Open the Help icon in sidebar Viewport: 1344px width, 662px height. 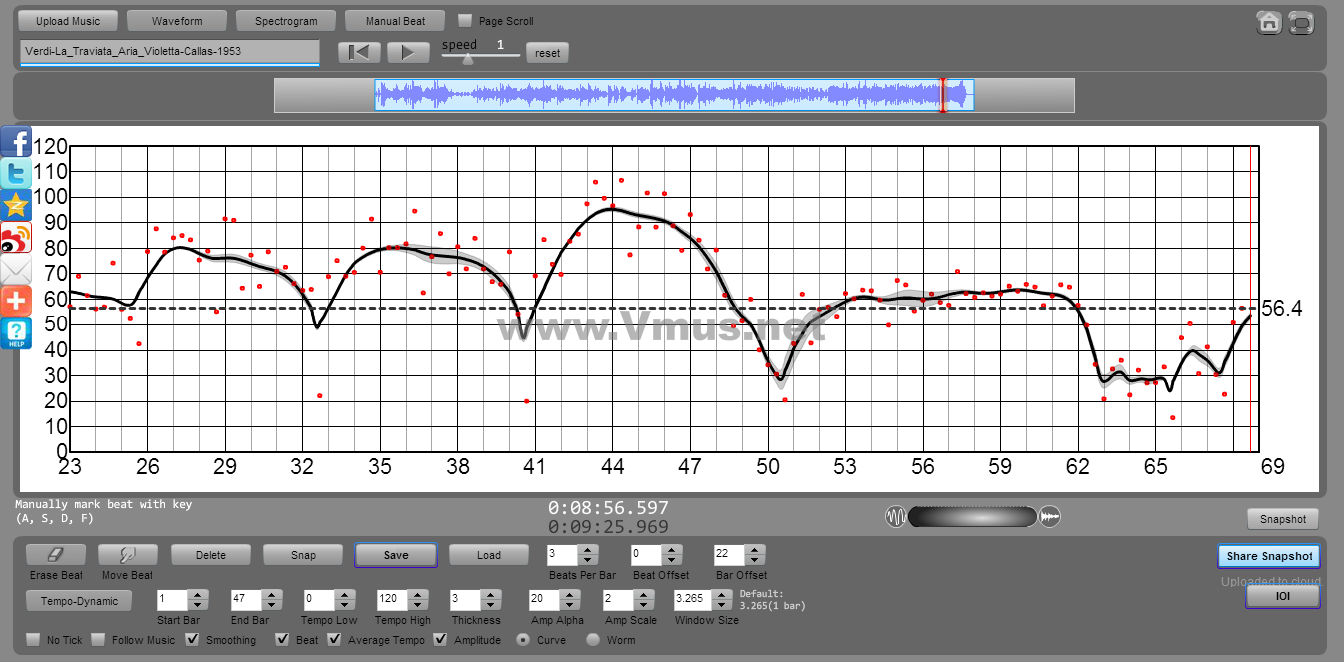point(15,333)
